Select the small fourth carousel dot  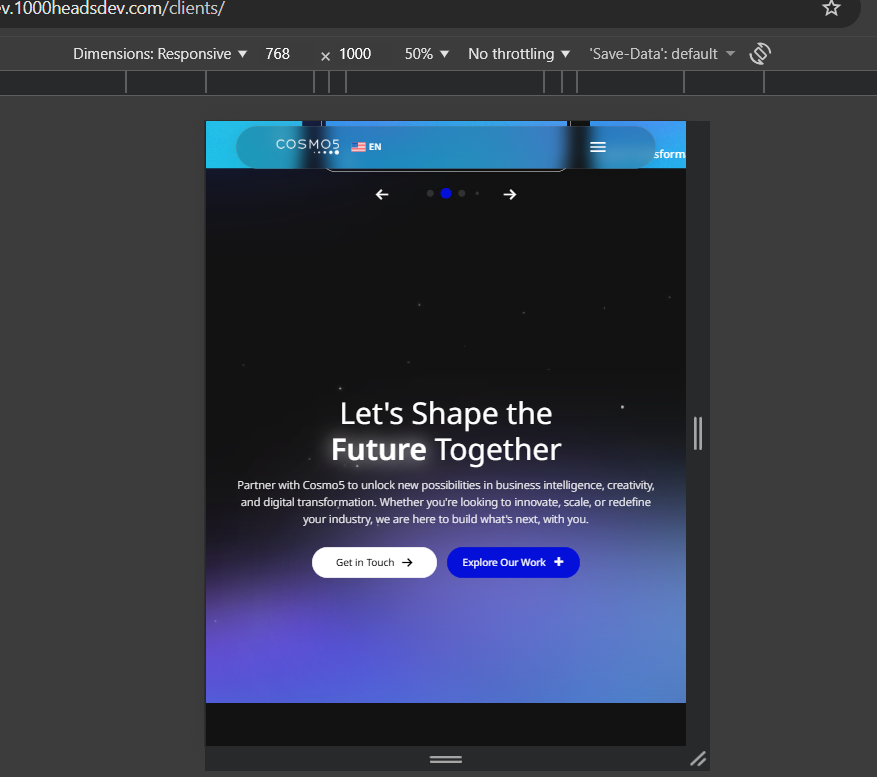point(477,193)
